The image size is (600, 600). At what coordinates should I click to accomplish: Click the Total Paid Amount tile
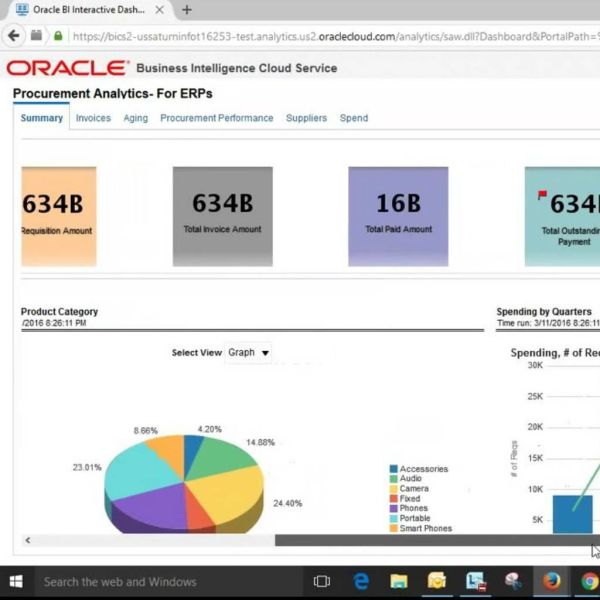(398, 216)
